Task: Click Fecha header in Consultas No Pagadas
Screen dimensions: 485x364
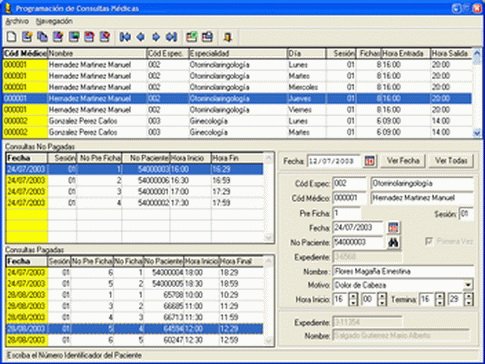Action: 27,158
